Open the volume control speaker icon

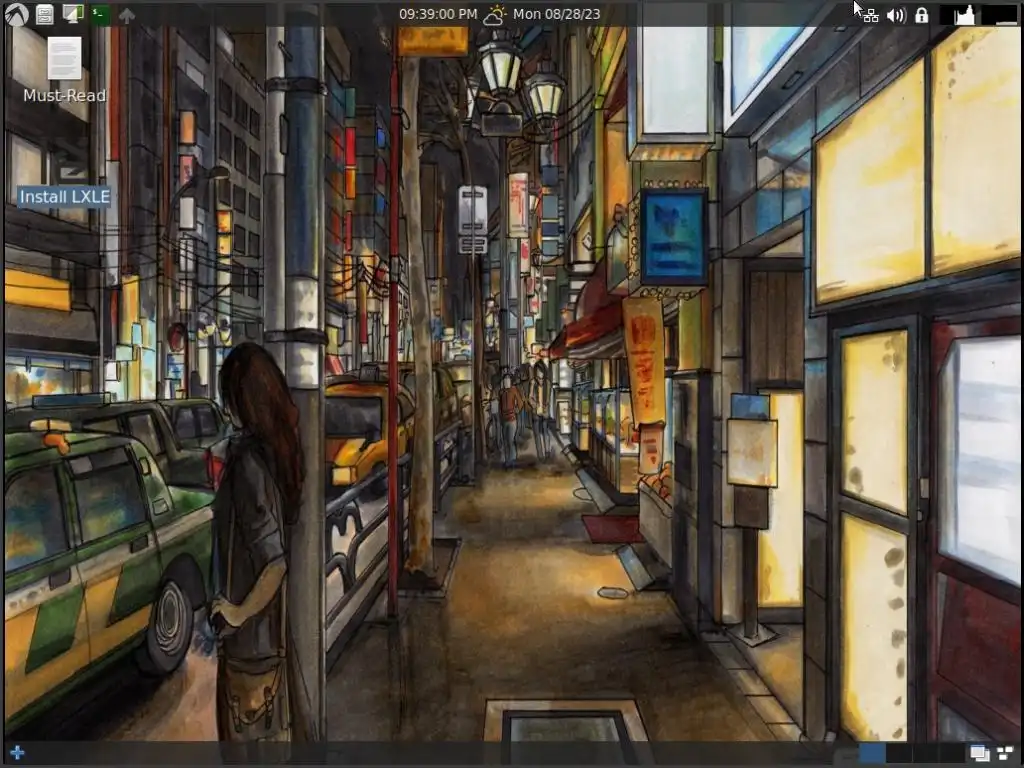click(x=896, y=15)
